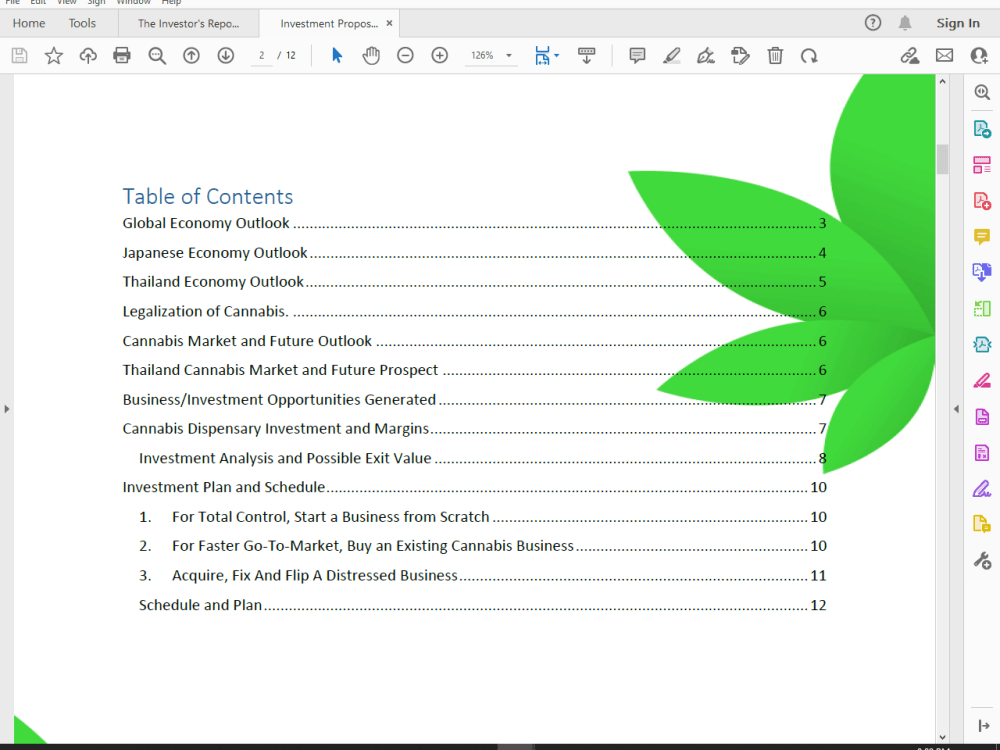
Task: Open the Window menu
Action: [x=133, y=3]
